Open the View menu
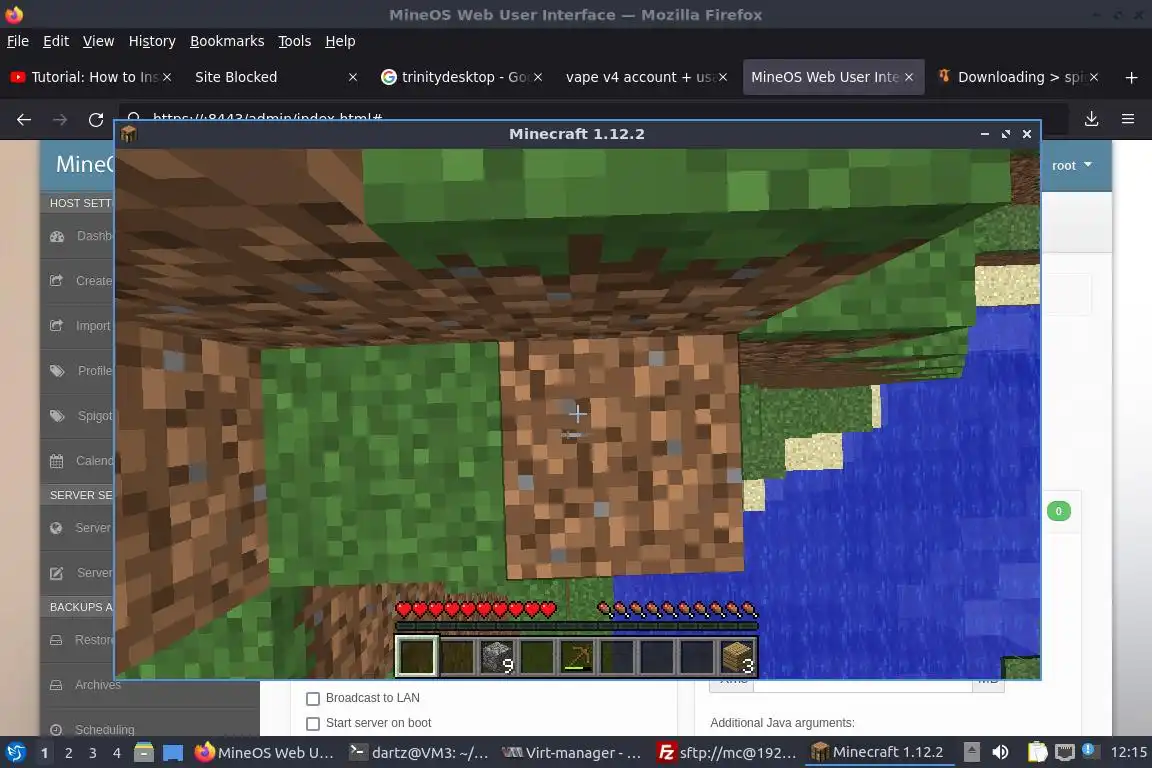1152x768 pixels. pyautogui.click(x=98, y=41)
